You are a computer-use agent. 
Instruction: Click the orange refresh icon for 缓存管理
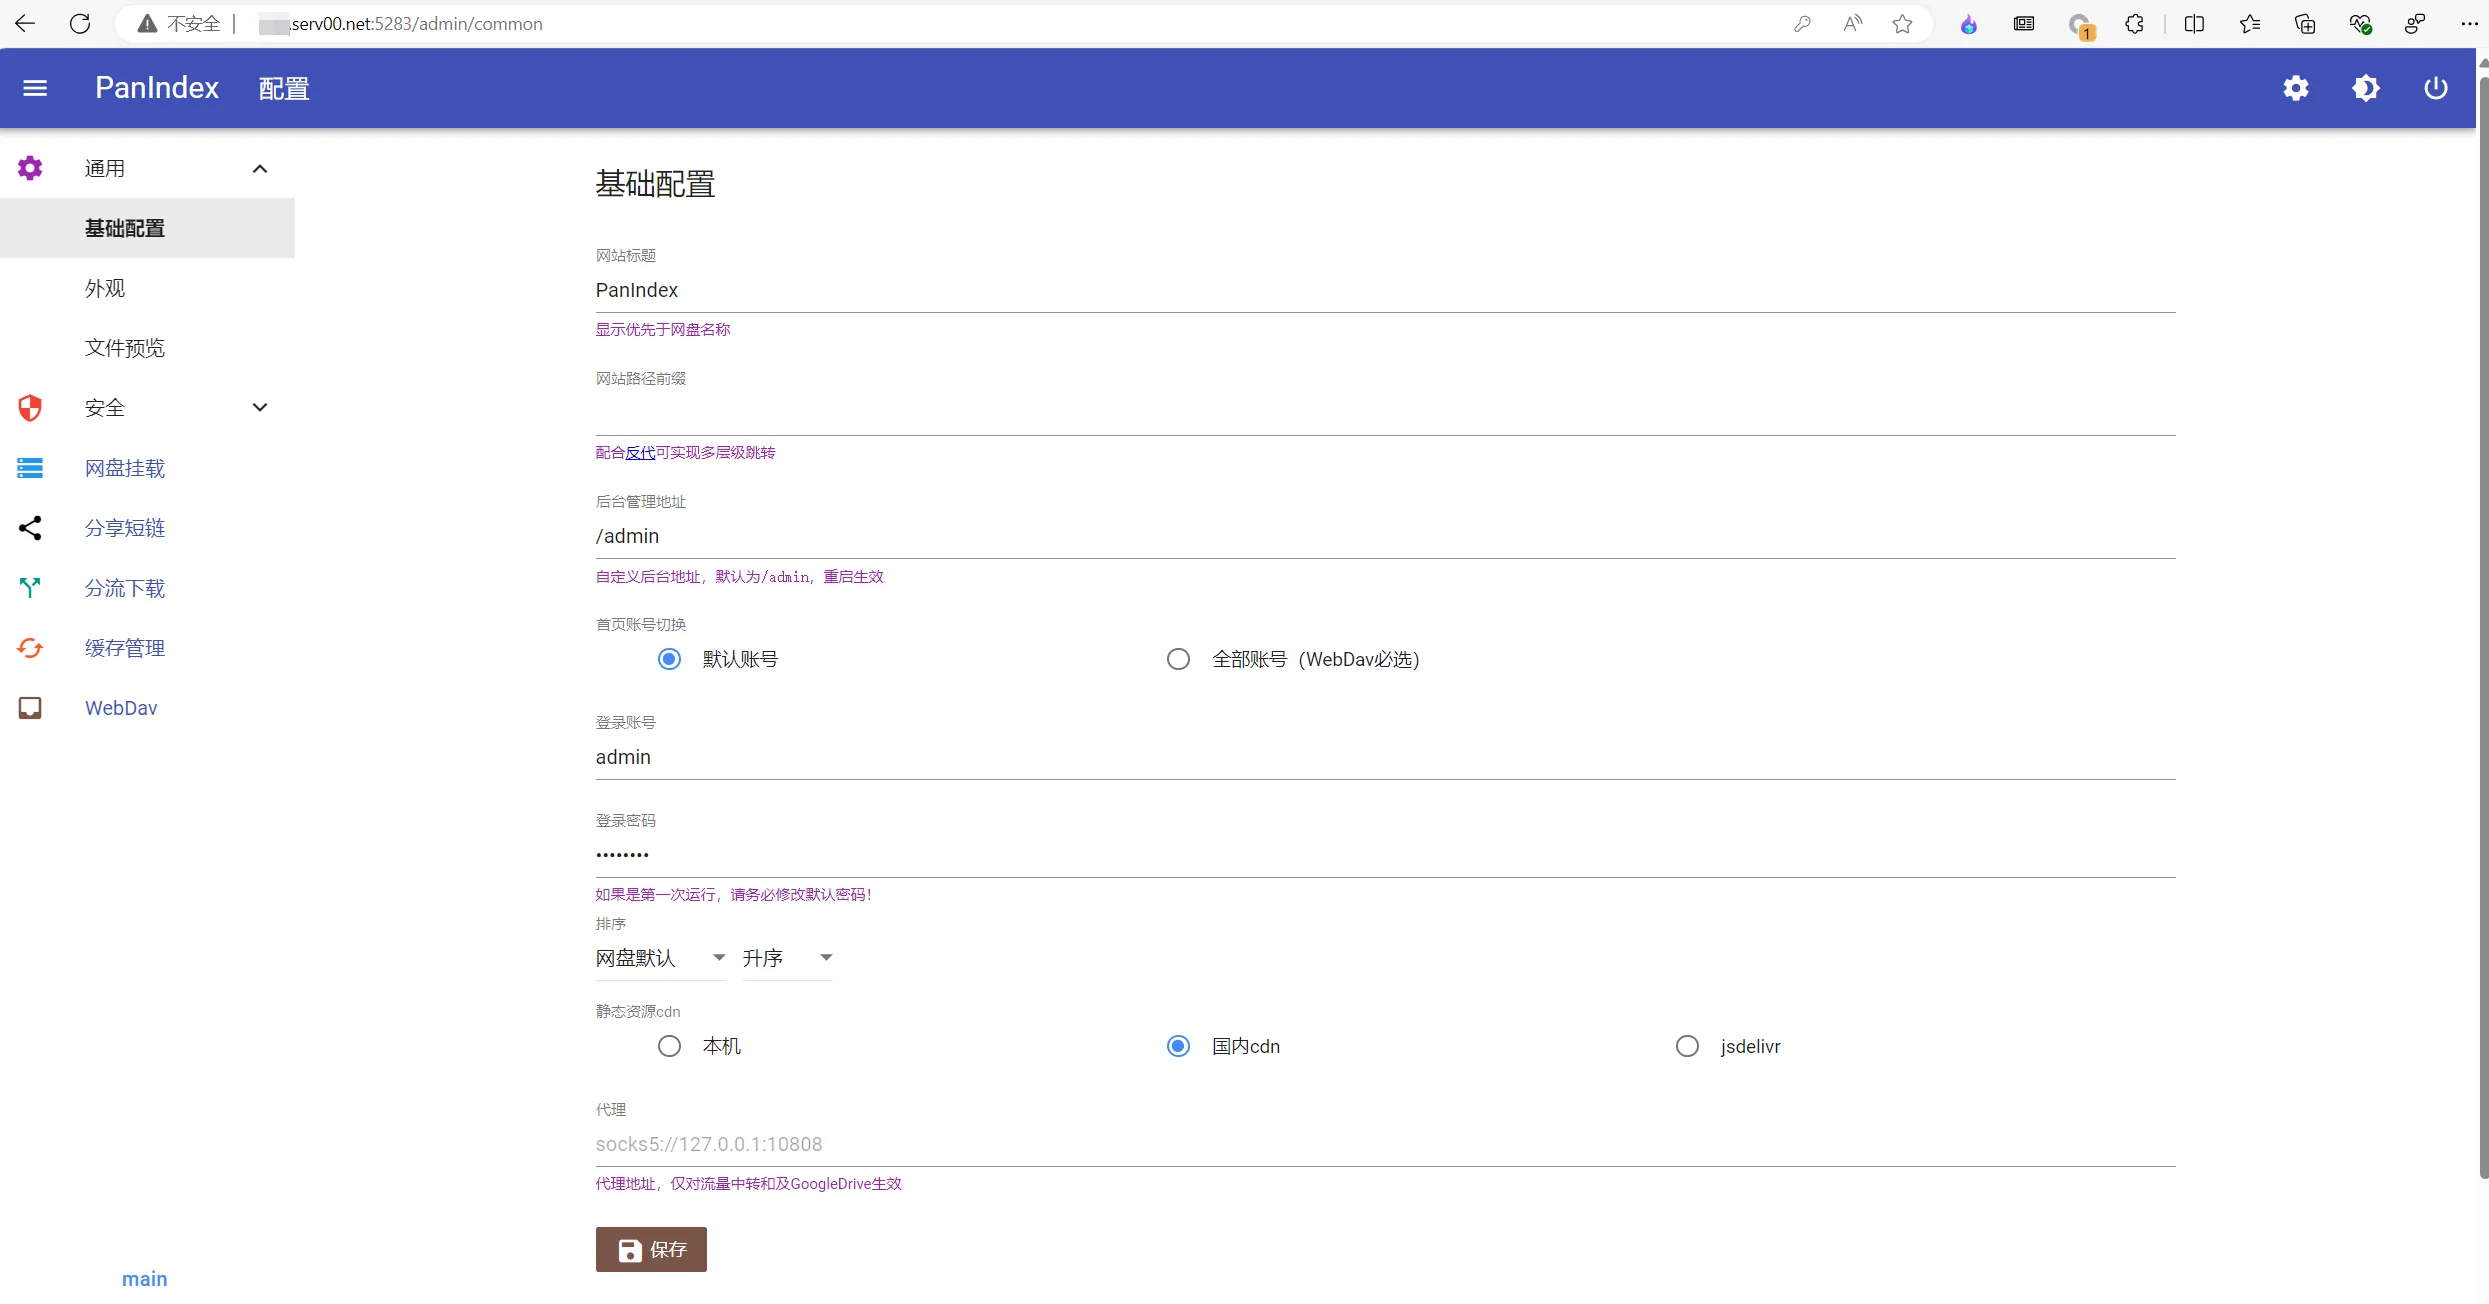pos(30,648)
